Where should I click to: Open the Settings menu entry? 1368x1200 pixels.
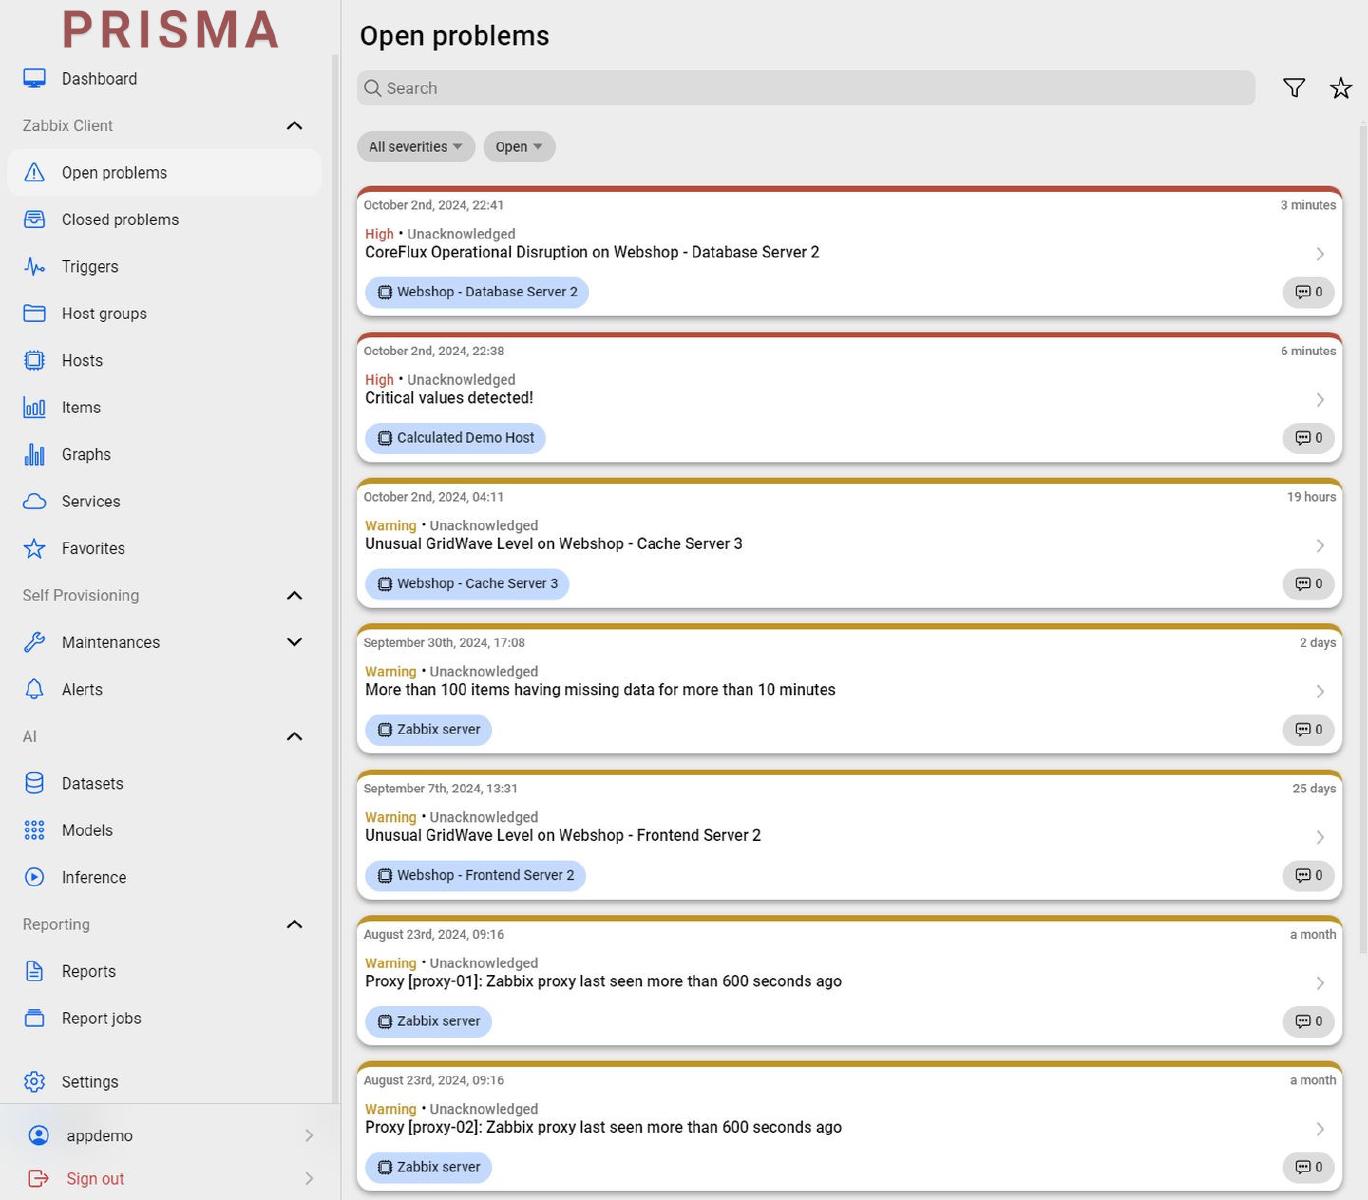tap(90, 1081)
